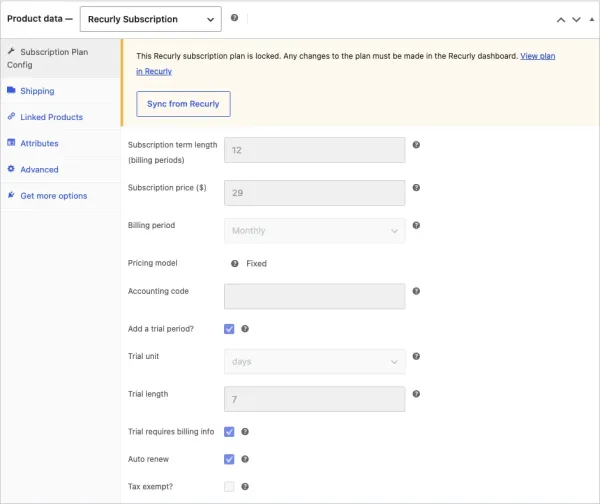Viewport: 600px width, 504px height.
Task: Click help icon for Subscription term length
Action: point(416,145)
